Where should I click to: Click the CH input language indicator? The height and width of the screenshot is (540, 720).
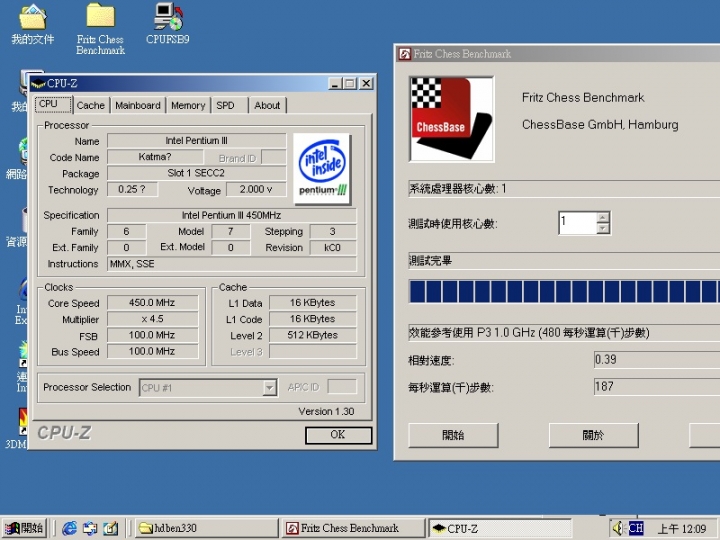point(636,528)
